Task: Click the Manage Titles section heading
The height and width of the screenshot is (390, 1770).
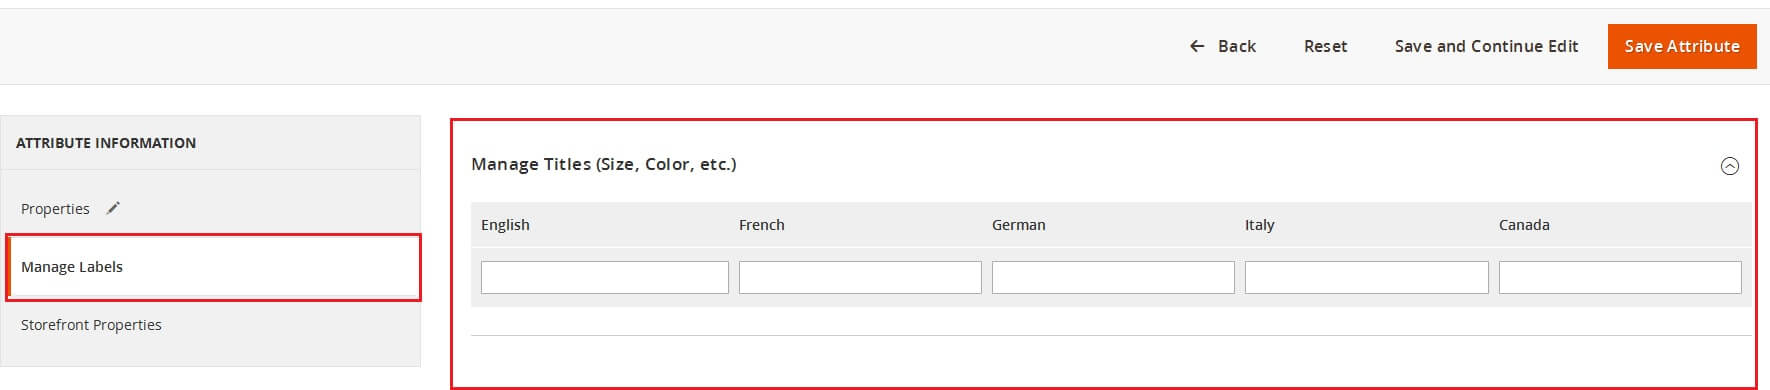Action: coord(604,164)
